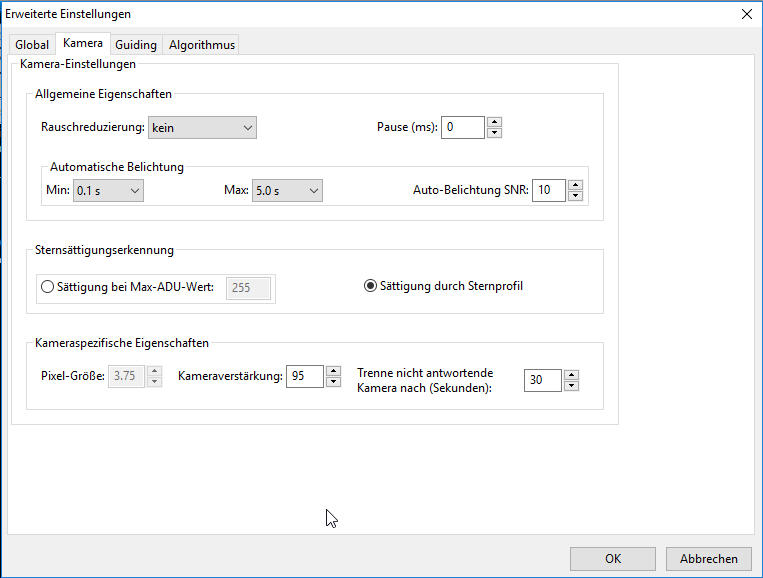This screenshot has height=578, width=763.
Task: Select Sättigung bei Max-ADU-Wert radio option
Action: [47, 287]
